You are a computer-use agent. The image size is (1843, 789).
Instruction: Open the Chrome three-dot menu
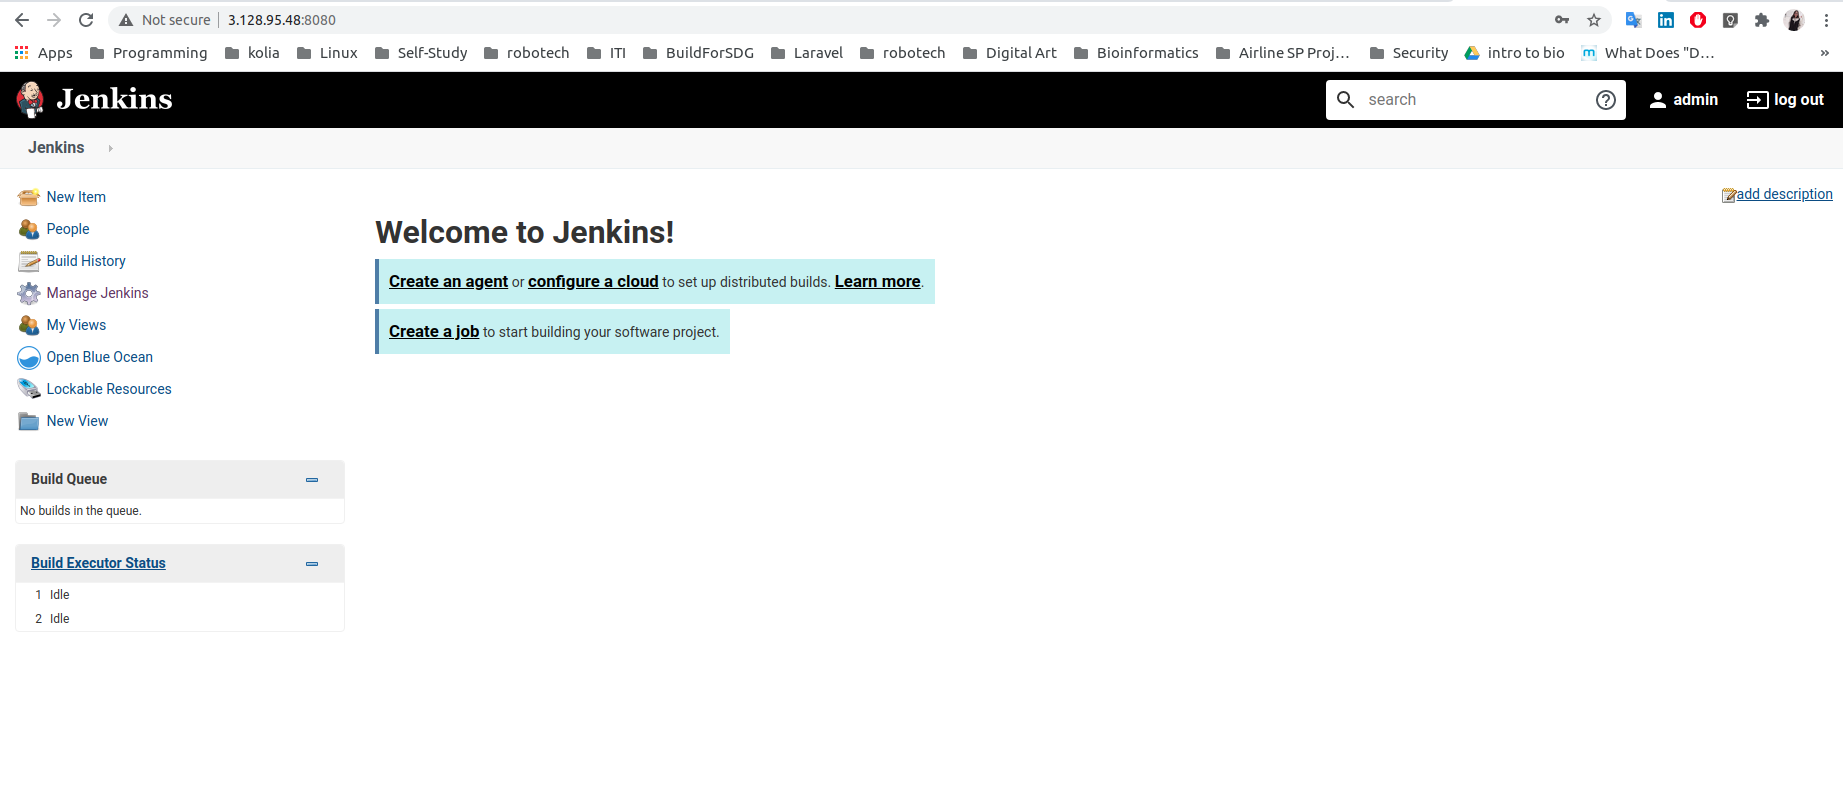click(x=1826, y=20)
